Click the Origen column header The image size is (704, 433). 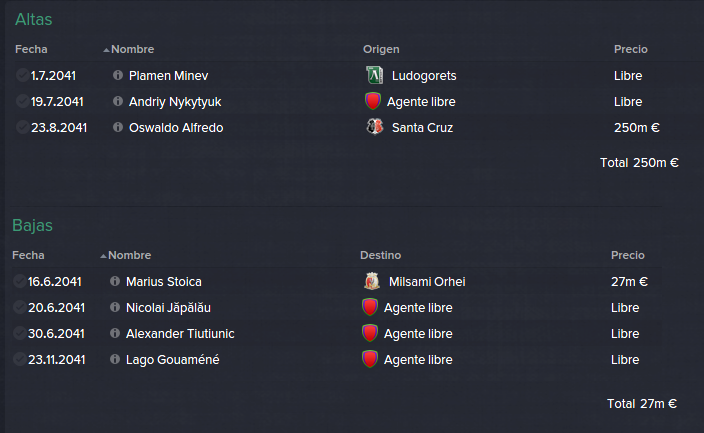(381, 49)
